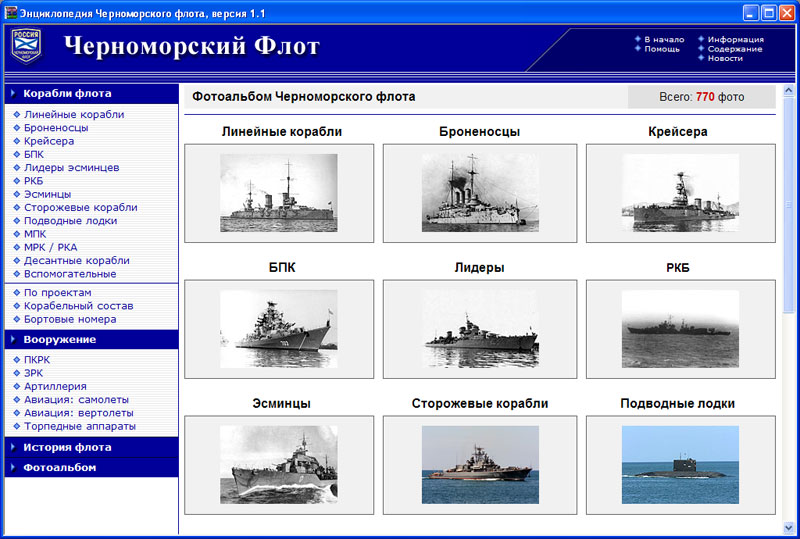Screen dimensions: 800x539
Task: Select Линейные корабли in sidebar
Action: click(x=74, y=115)
